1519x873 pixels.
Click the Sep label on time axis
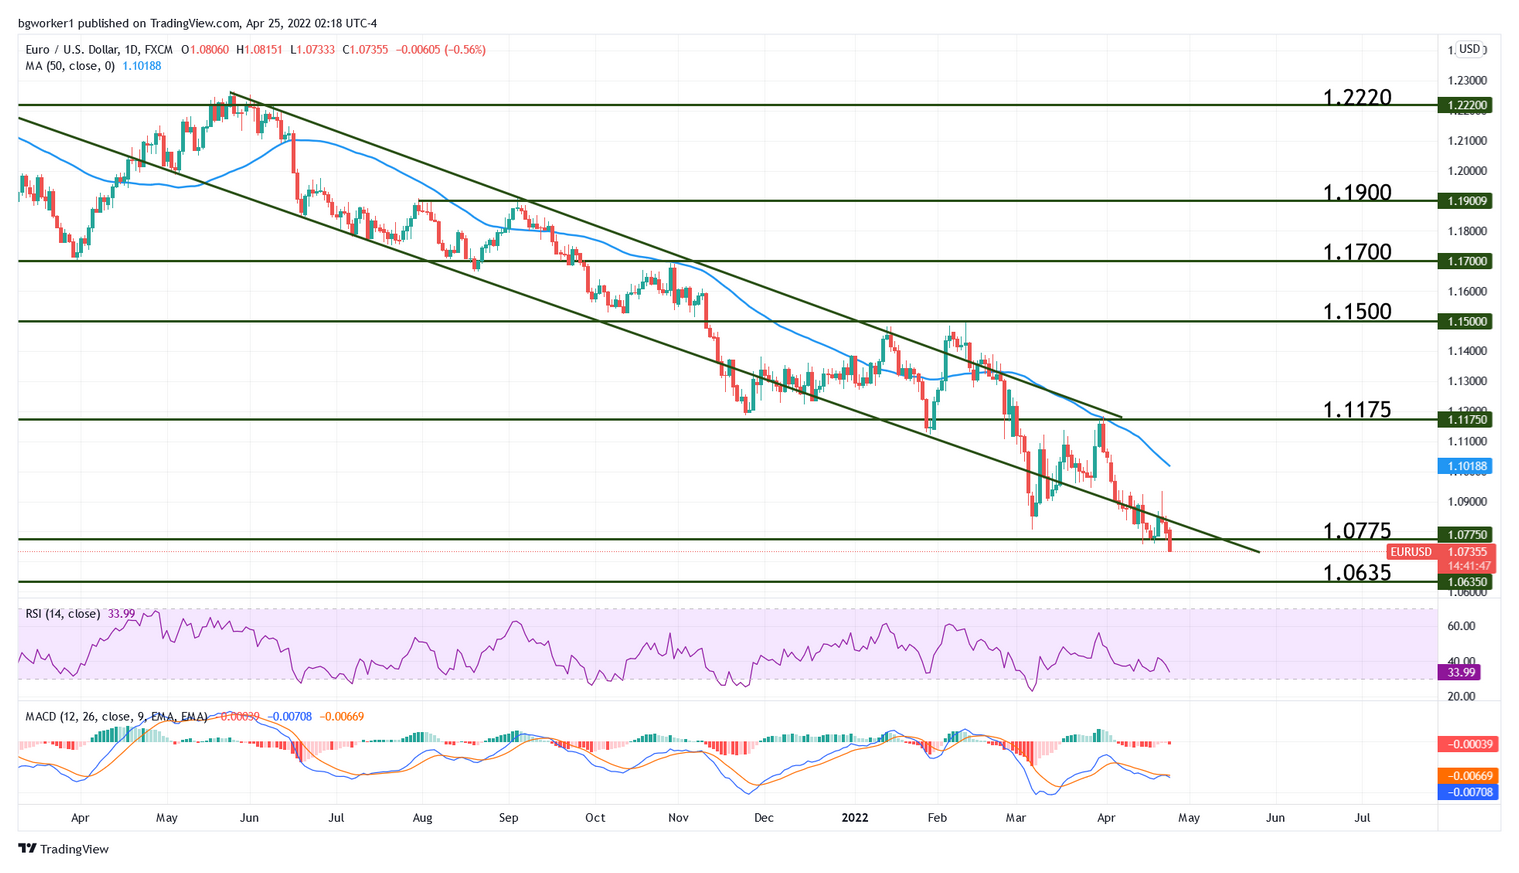(x=509, y=817)
